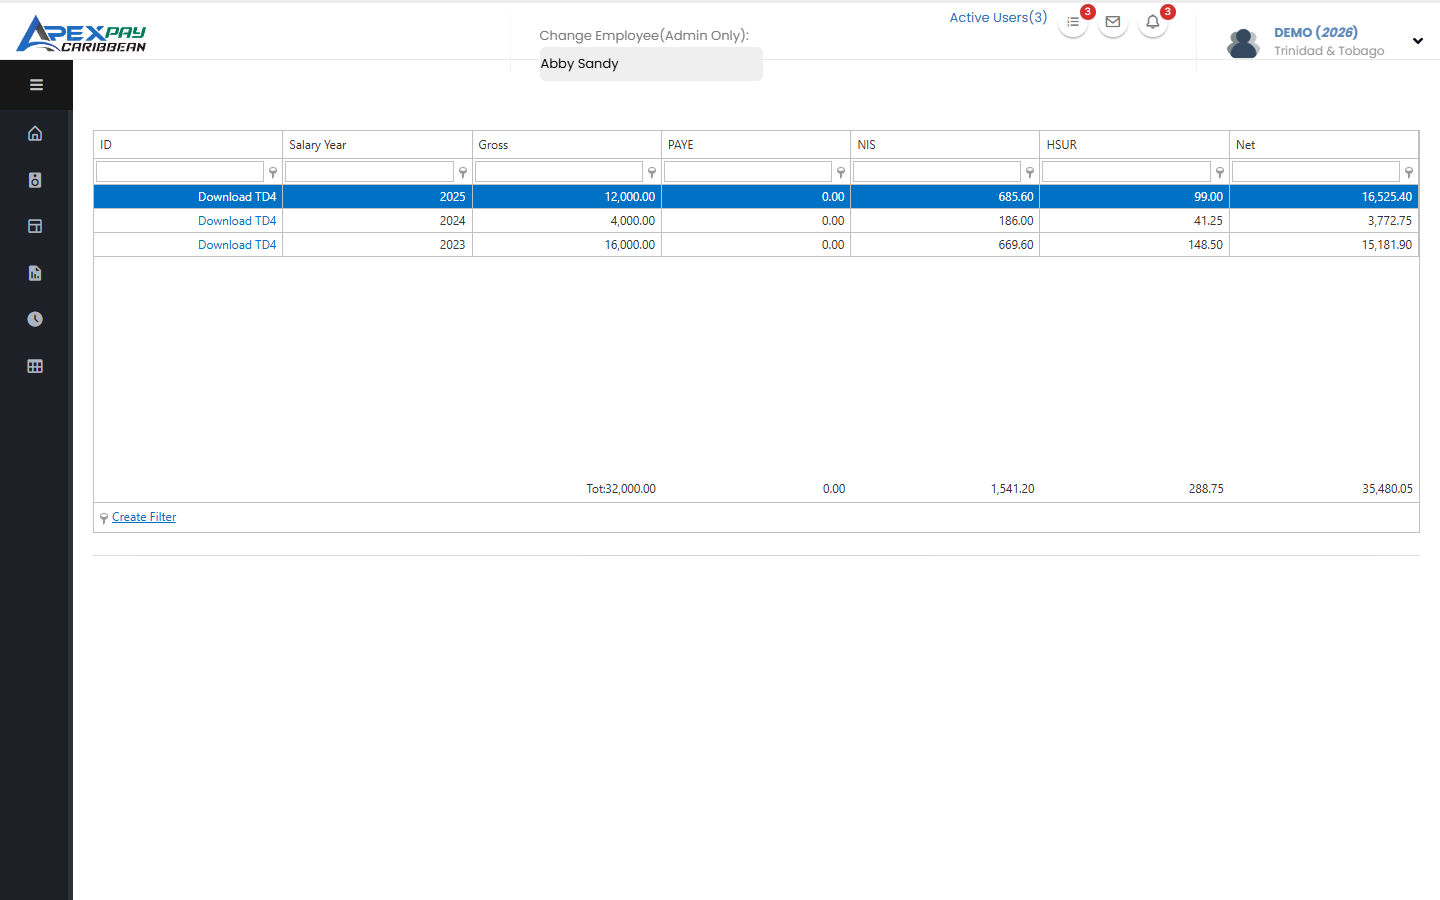
Task: Select the 2023 salary year cell
Action: pyautogui.click(x=377, y=245)
